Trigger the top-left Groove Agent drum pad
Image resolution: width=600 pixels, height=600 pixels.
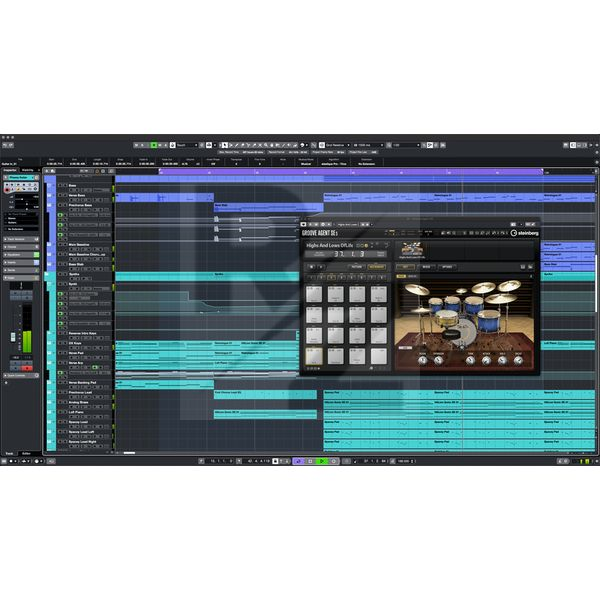tap(314, 294)
